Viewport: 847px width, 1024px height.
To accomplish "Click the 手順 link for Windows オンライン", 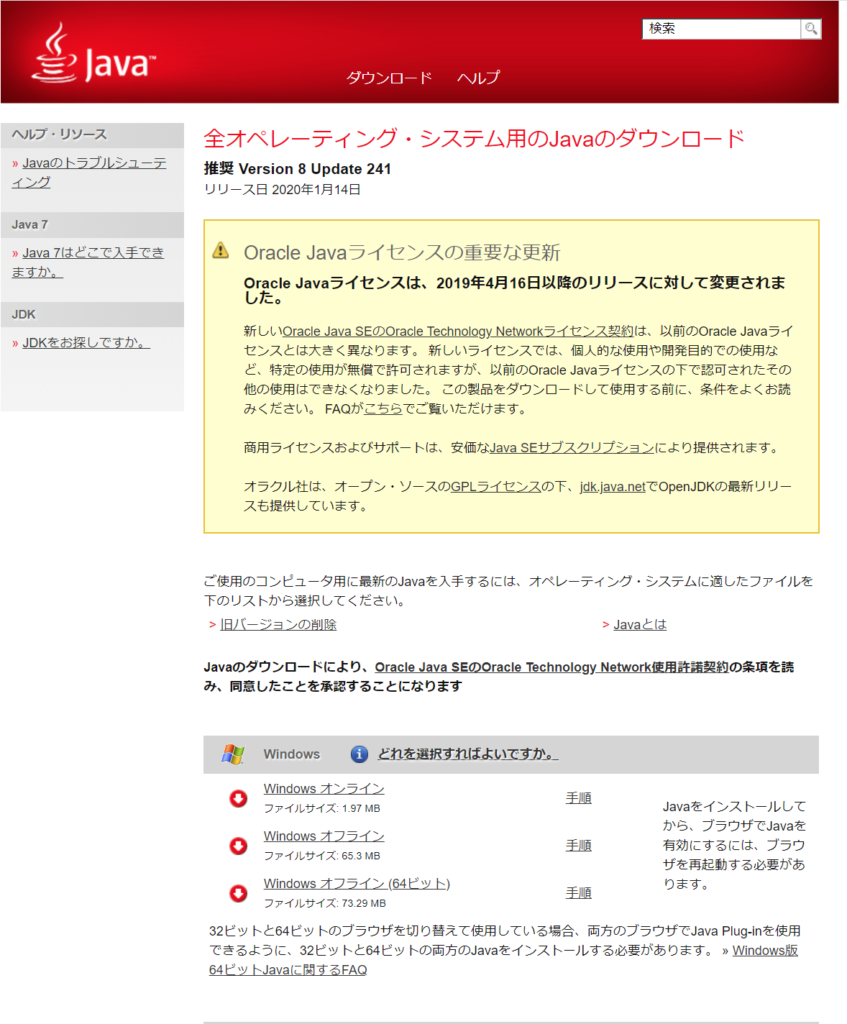I will [578, 798].
